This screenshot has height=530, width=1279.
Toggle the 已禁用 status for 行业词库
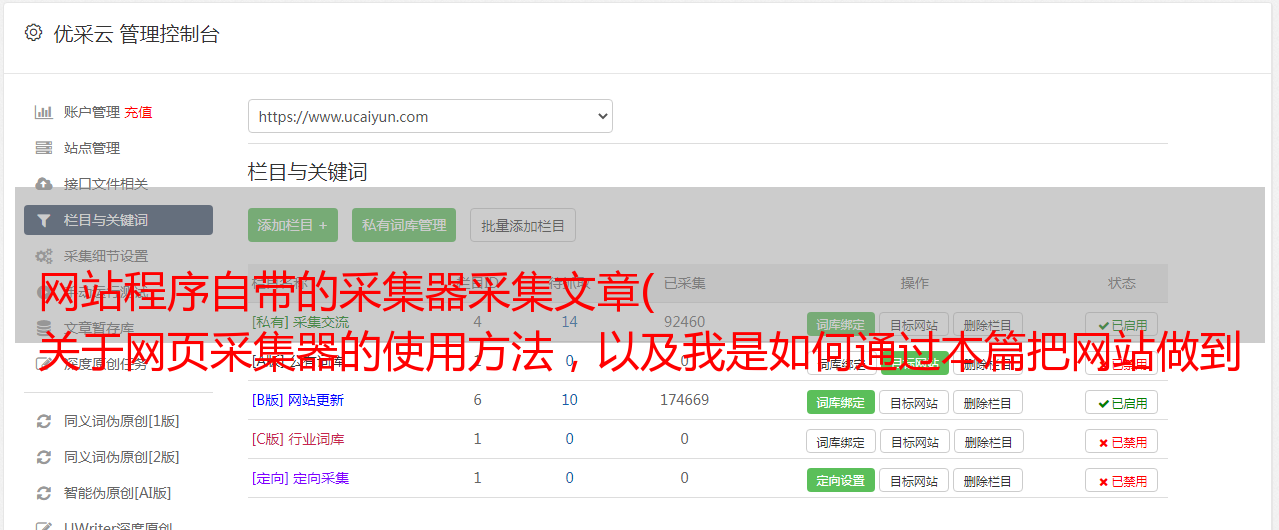(x=1122, y=441)
